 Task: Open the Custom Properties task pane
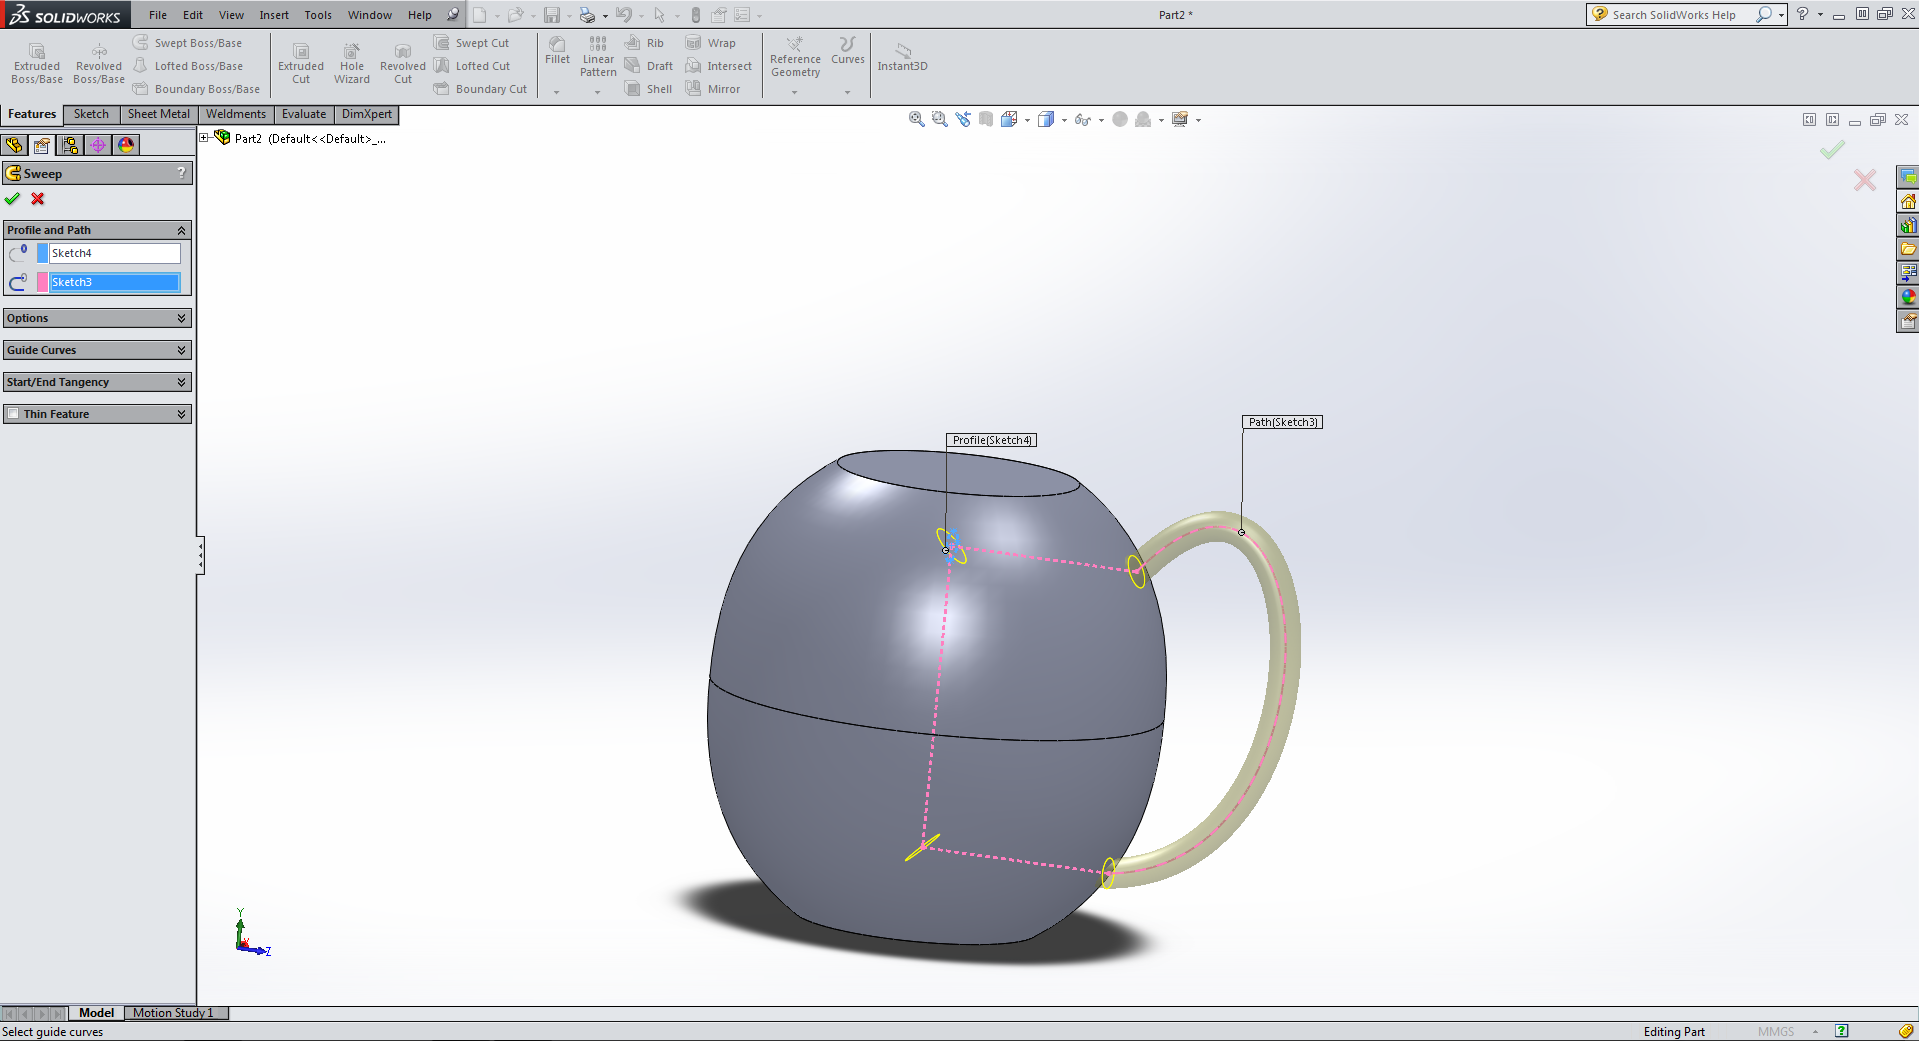[x=1908, y=321]
